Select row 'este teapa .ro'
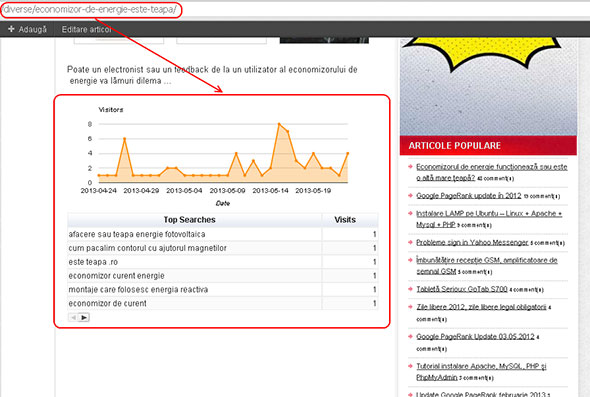Image resolution: width=590 pixels, height=397 pixels. pyautogui.click(x=223, y=262)
